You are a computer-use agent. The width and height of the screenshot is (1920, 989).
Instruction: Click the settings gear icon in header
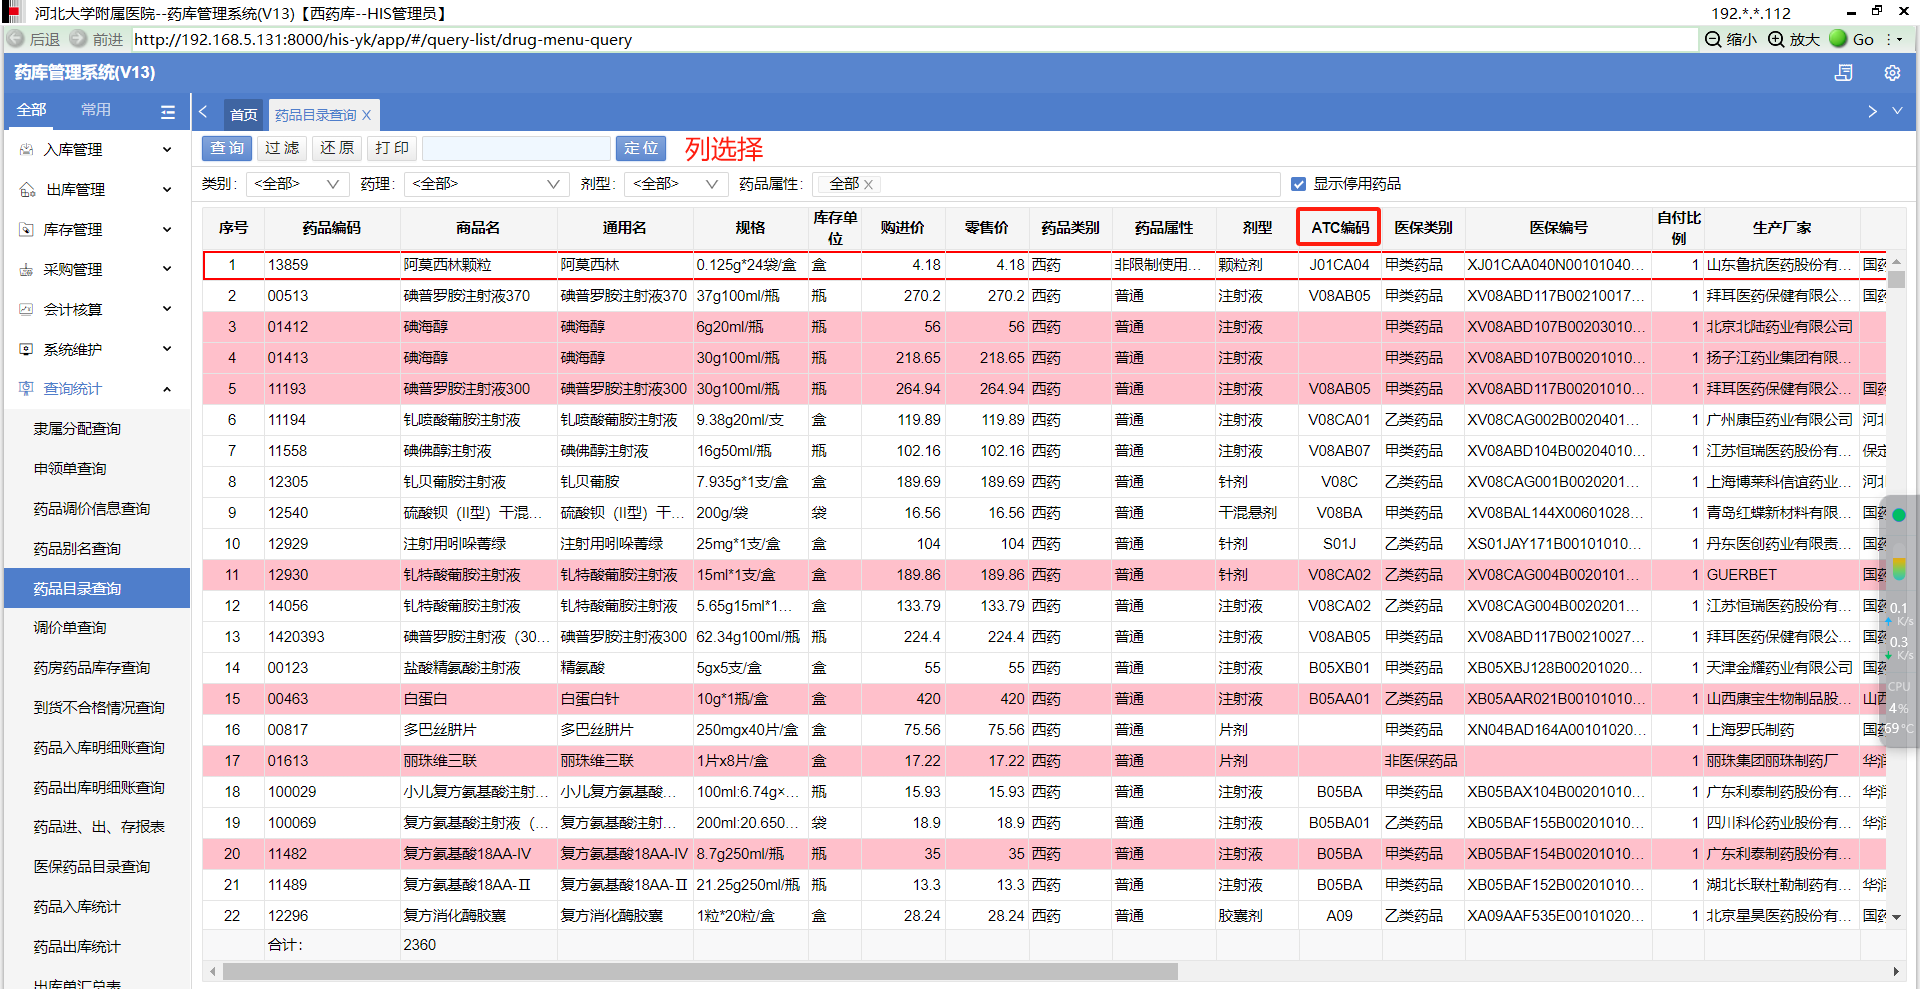[x=1891, y=73]
